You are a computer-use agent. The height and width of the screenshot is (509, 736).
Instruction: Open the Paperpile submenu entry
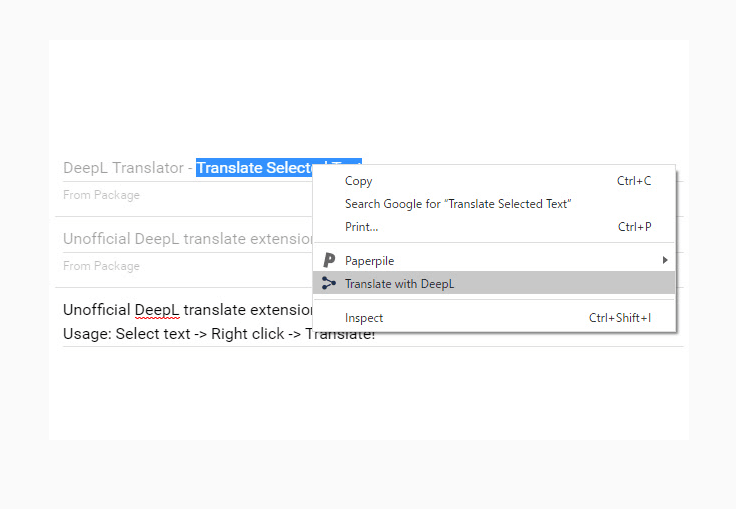point(494,261)
